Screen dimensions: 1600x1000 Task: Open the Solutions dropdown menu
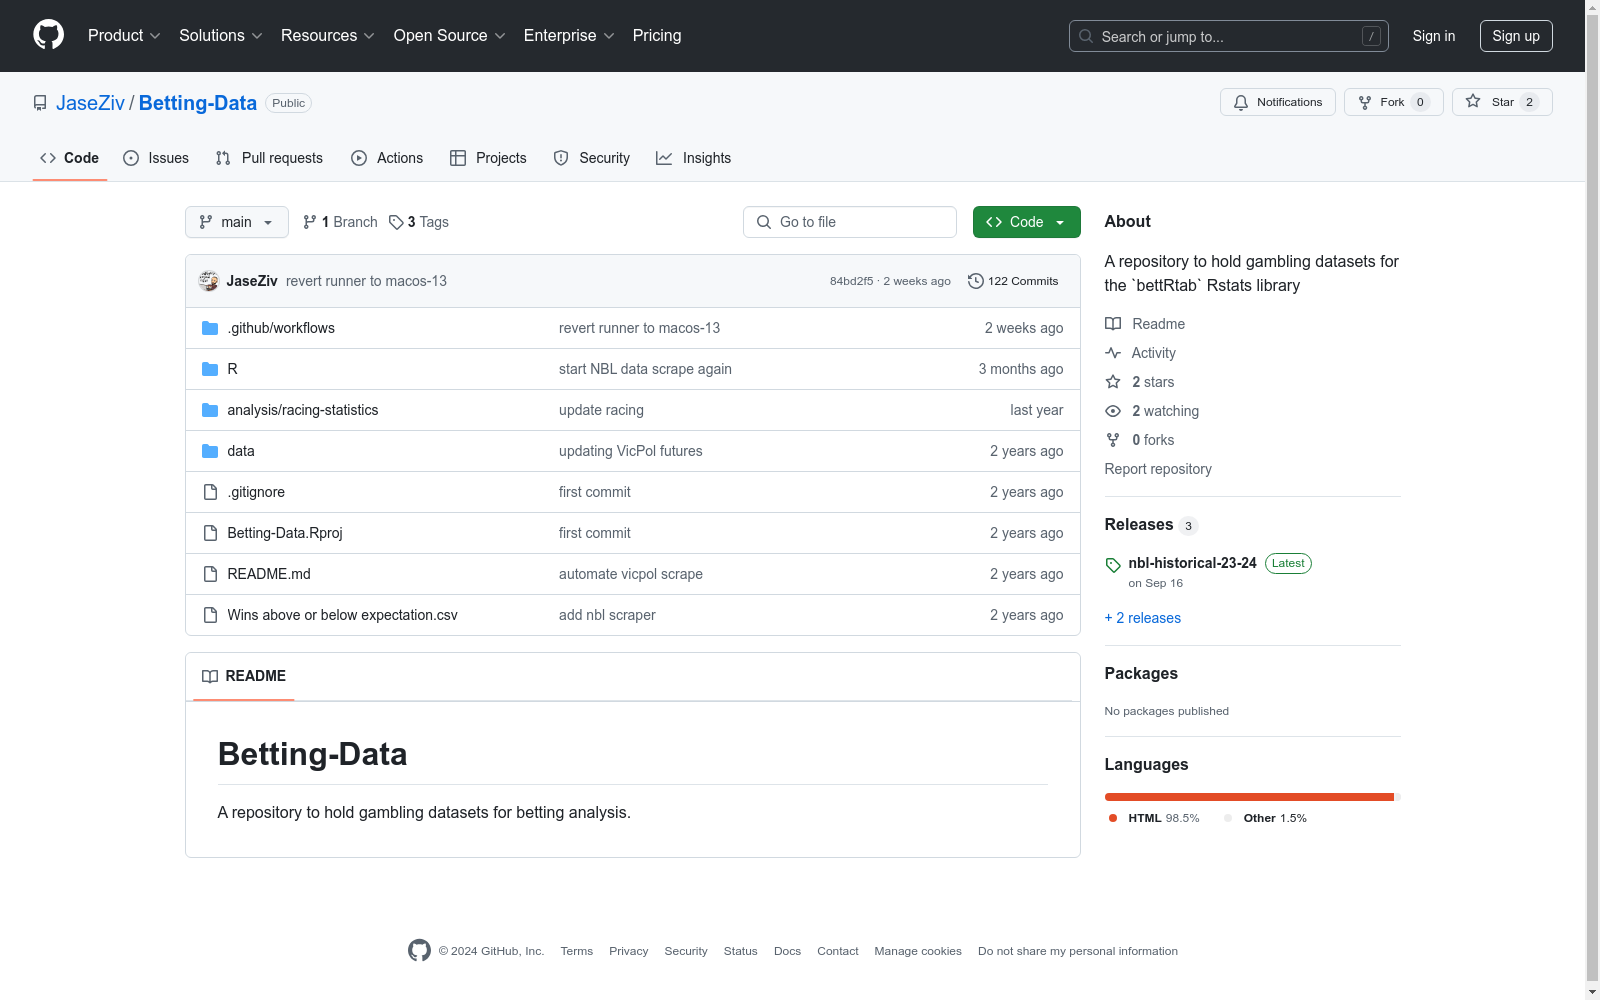pyautogui.click(x=220, y=36)
